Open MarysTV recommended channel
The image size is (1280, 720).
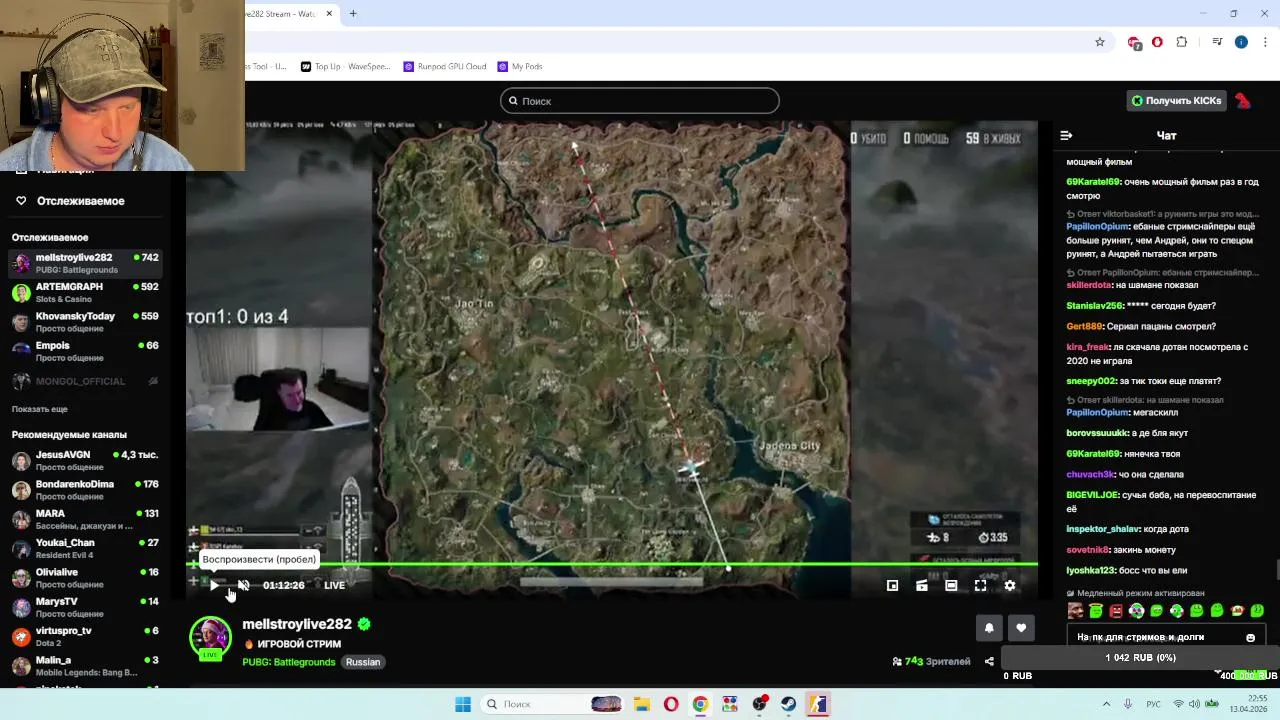pos(85,606)
